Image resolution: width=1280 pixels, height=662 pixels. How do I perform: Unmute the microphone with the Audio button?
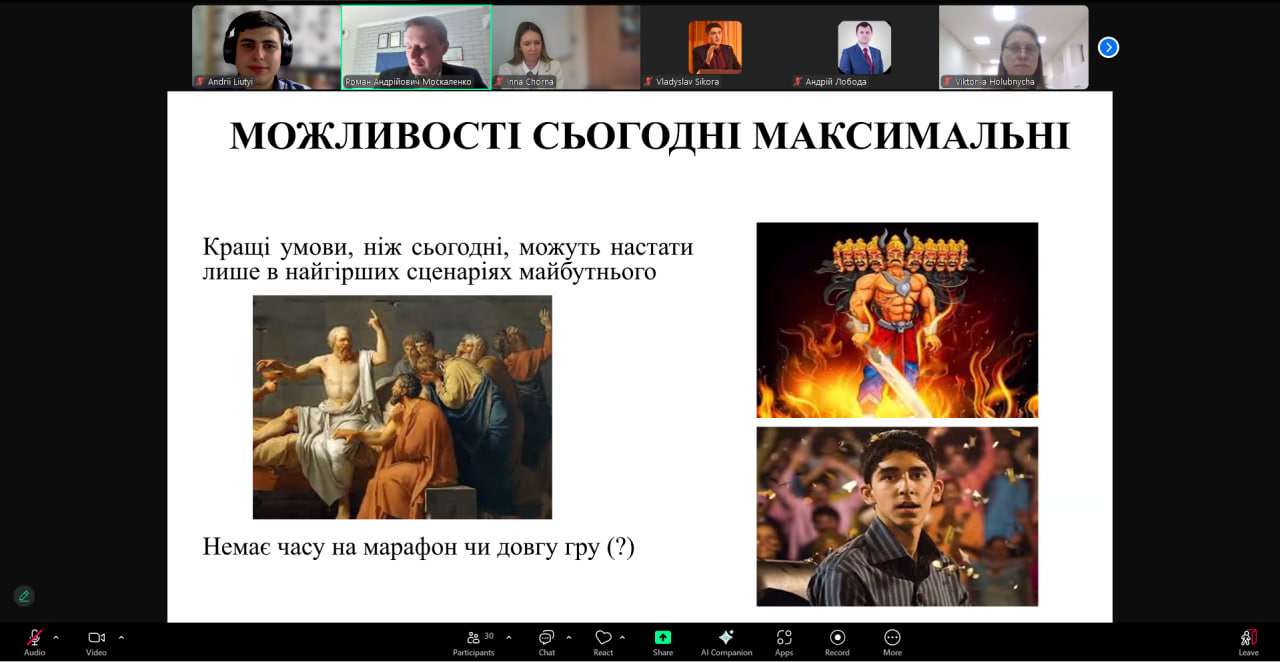coord(35,641)
